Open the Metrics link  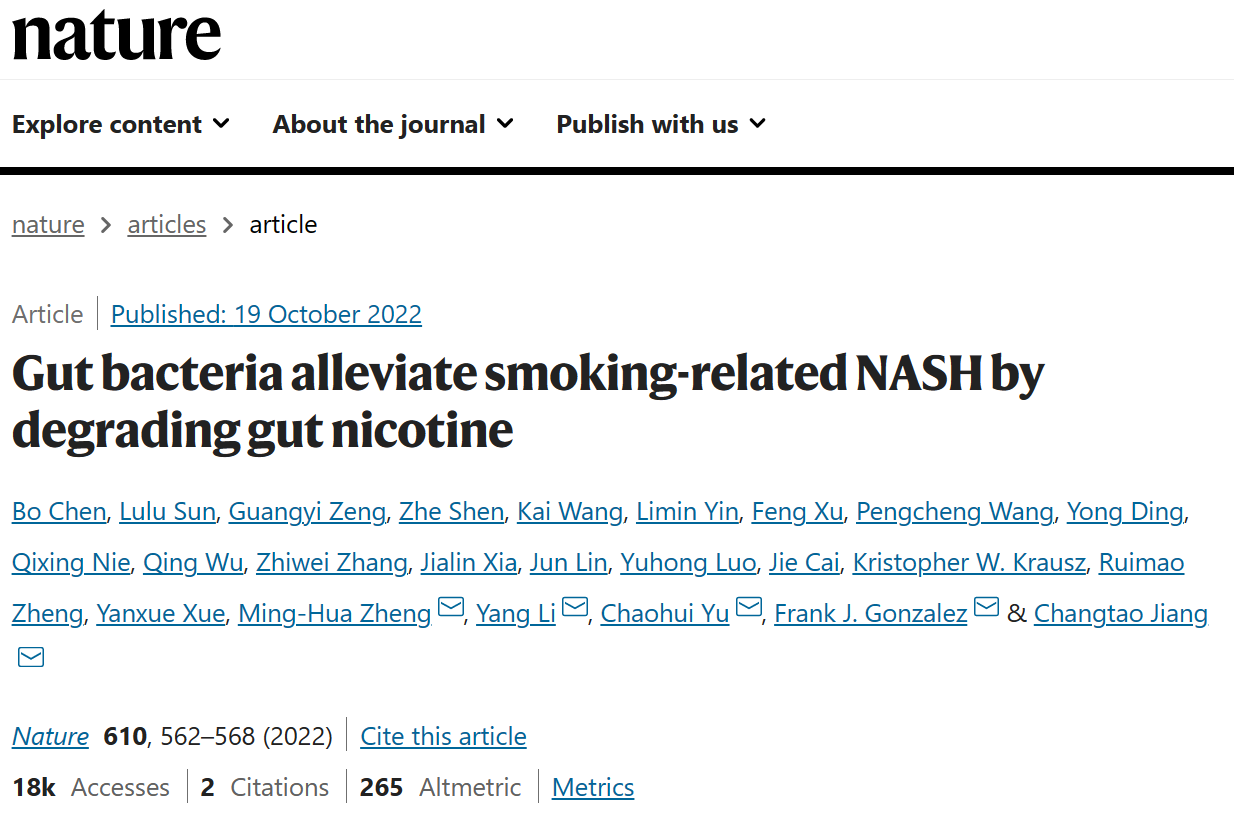(x=593, y=788)
